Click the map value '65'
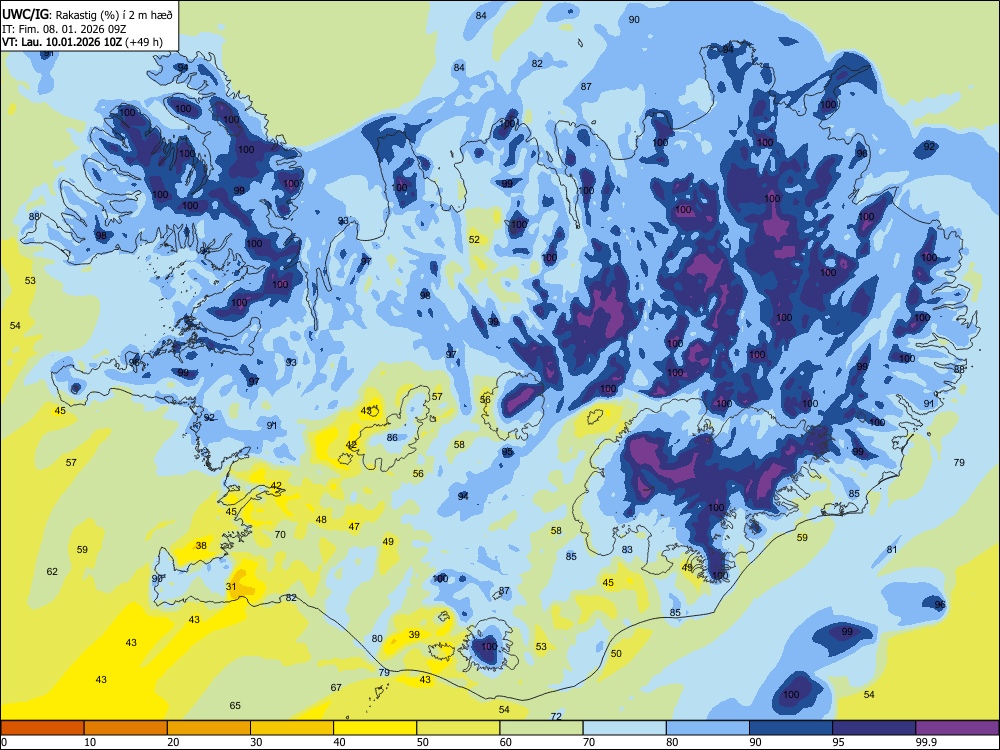This screenshot has height=750, width=1000. coord(235,705)
